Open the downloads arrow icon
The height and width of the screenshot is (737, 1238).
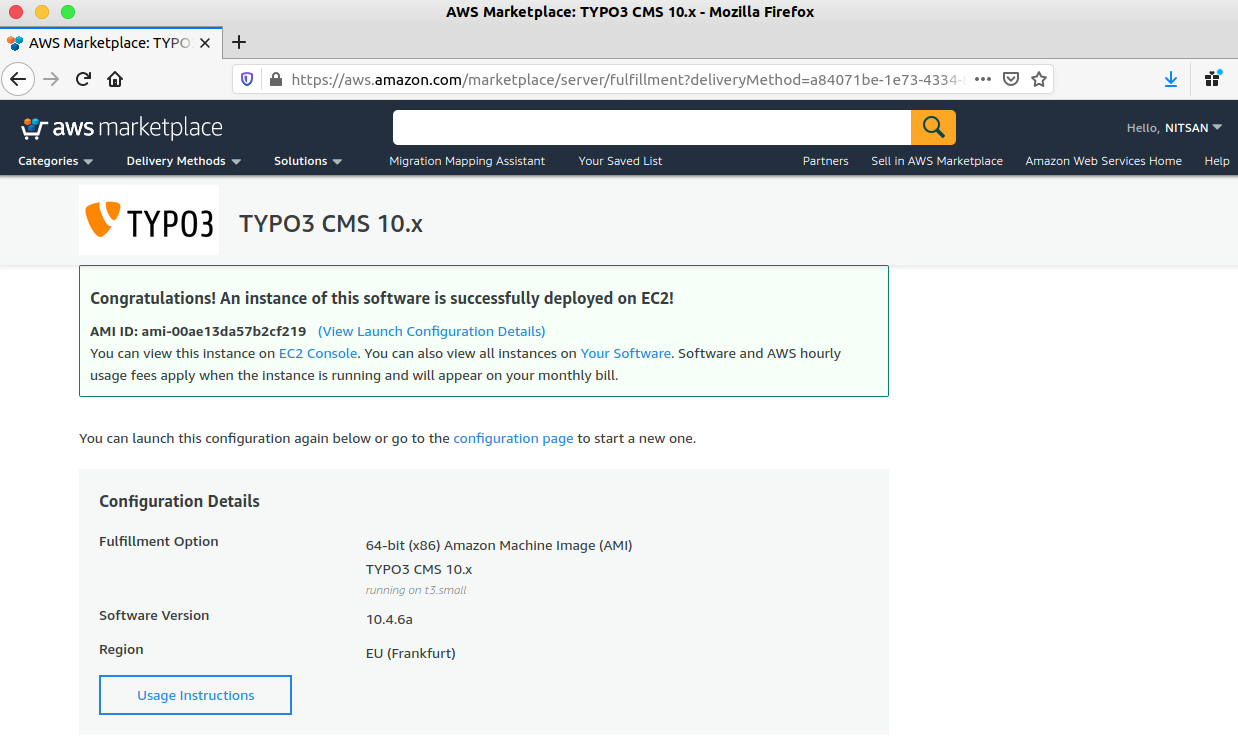[x=1170, y=78]
